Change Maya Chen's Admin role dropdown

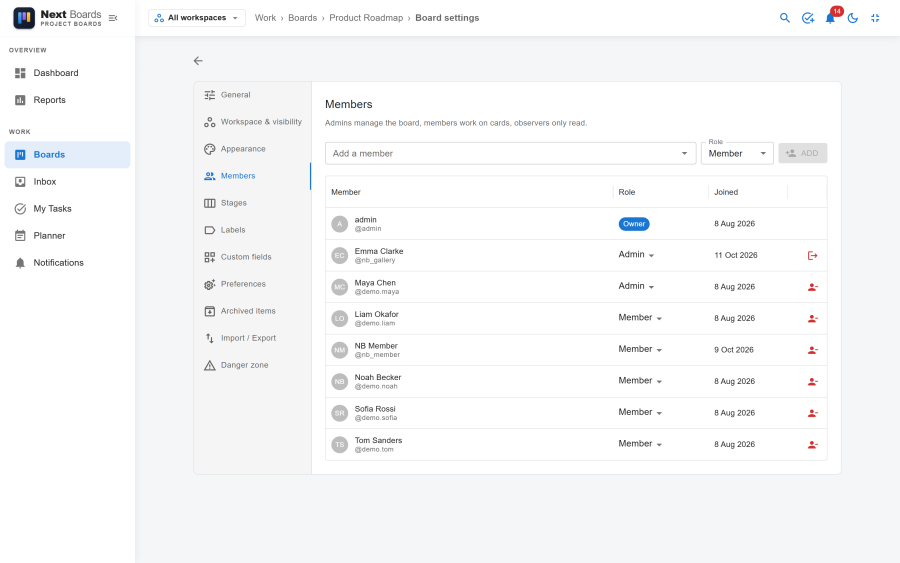636,286
